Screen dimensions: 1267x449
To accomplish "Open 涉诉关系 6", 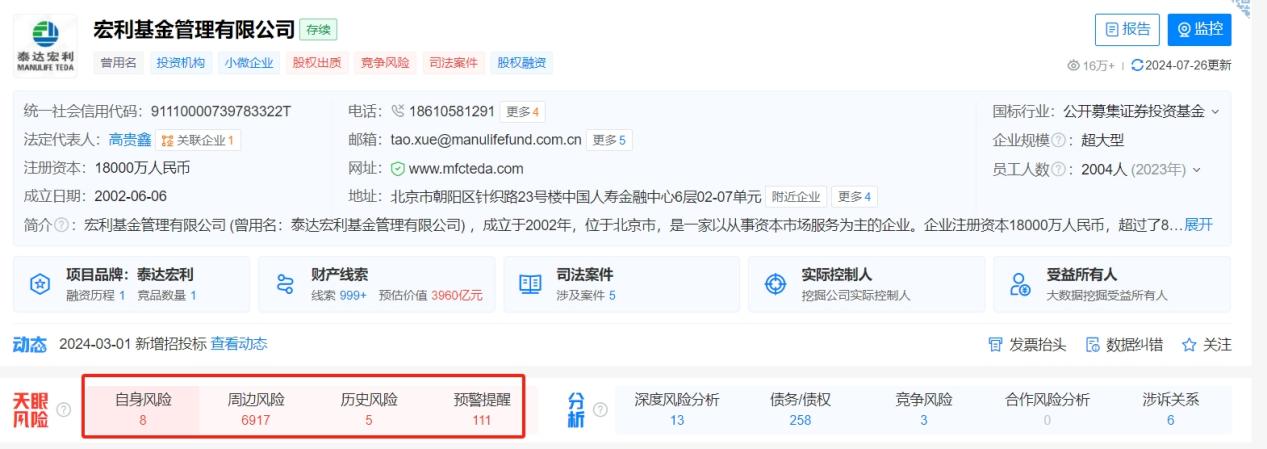I will [1170, 409].
